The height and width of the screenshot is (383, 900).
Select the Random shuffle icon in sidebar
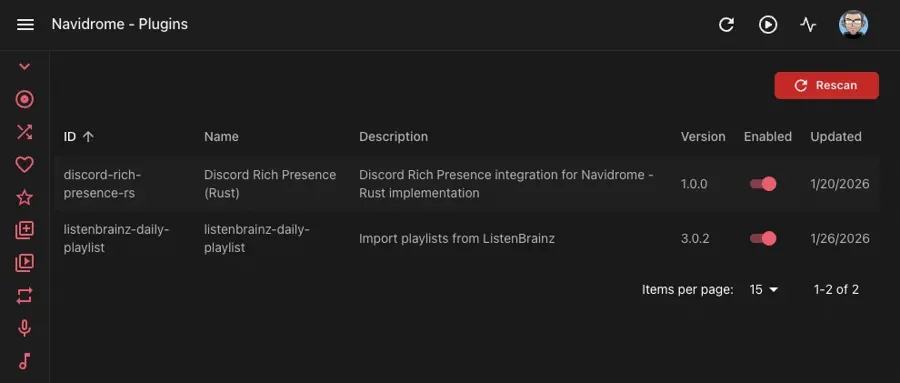tap(24, 133)
